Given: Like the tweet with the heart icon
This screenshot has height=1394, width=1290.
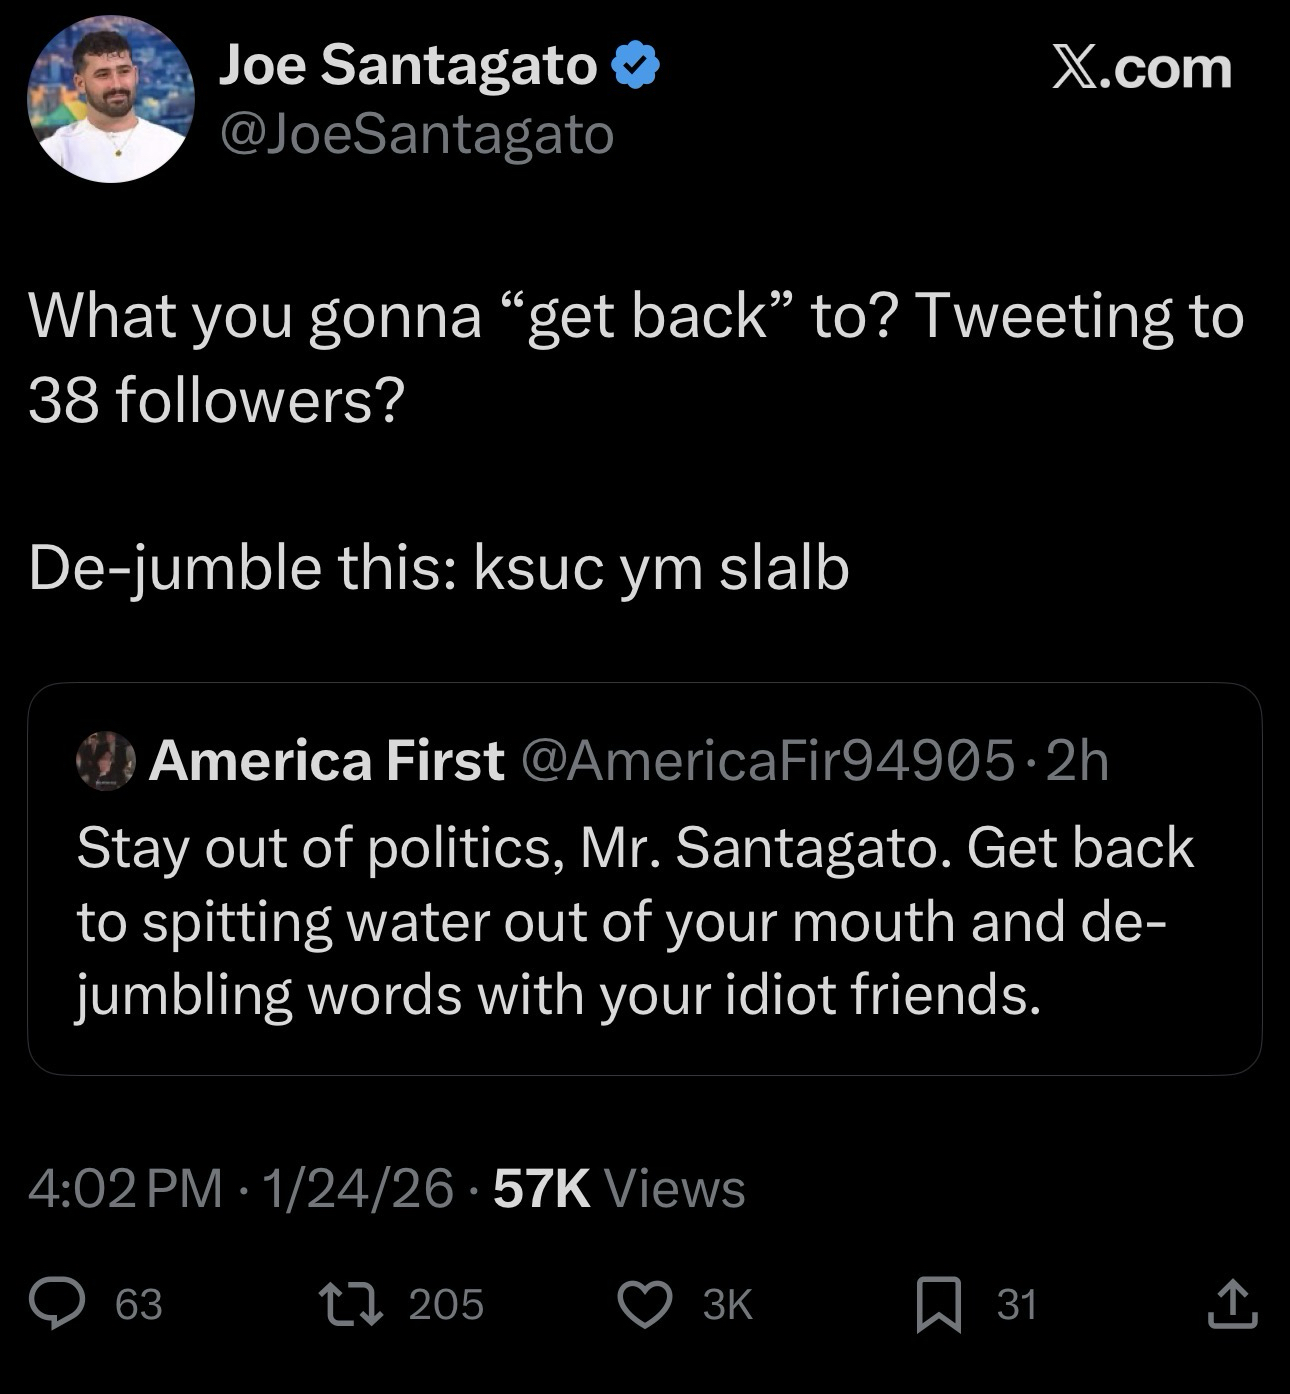Looking at the screenshot, I should coord(644,1304).
